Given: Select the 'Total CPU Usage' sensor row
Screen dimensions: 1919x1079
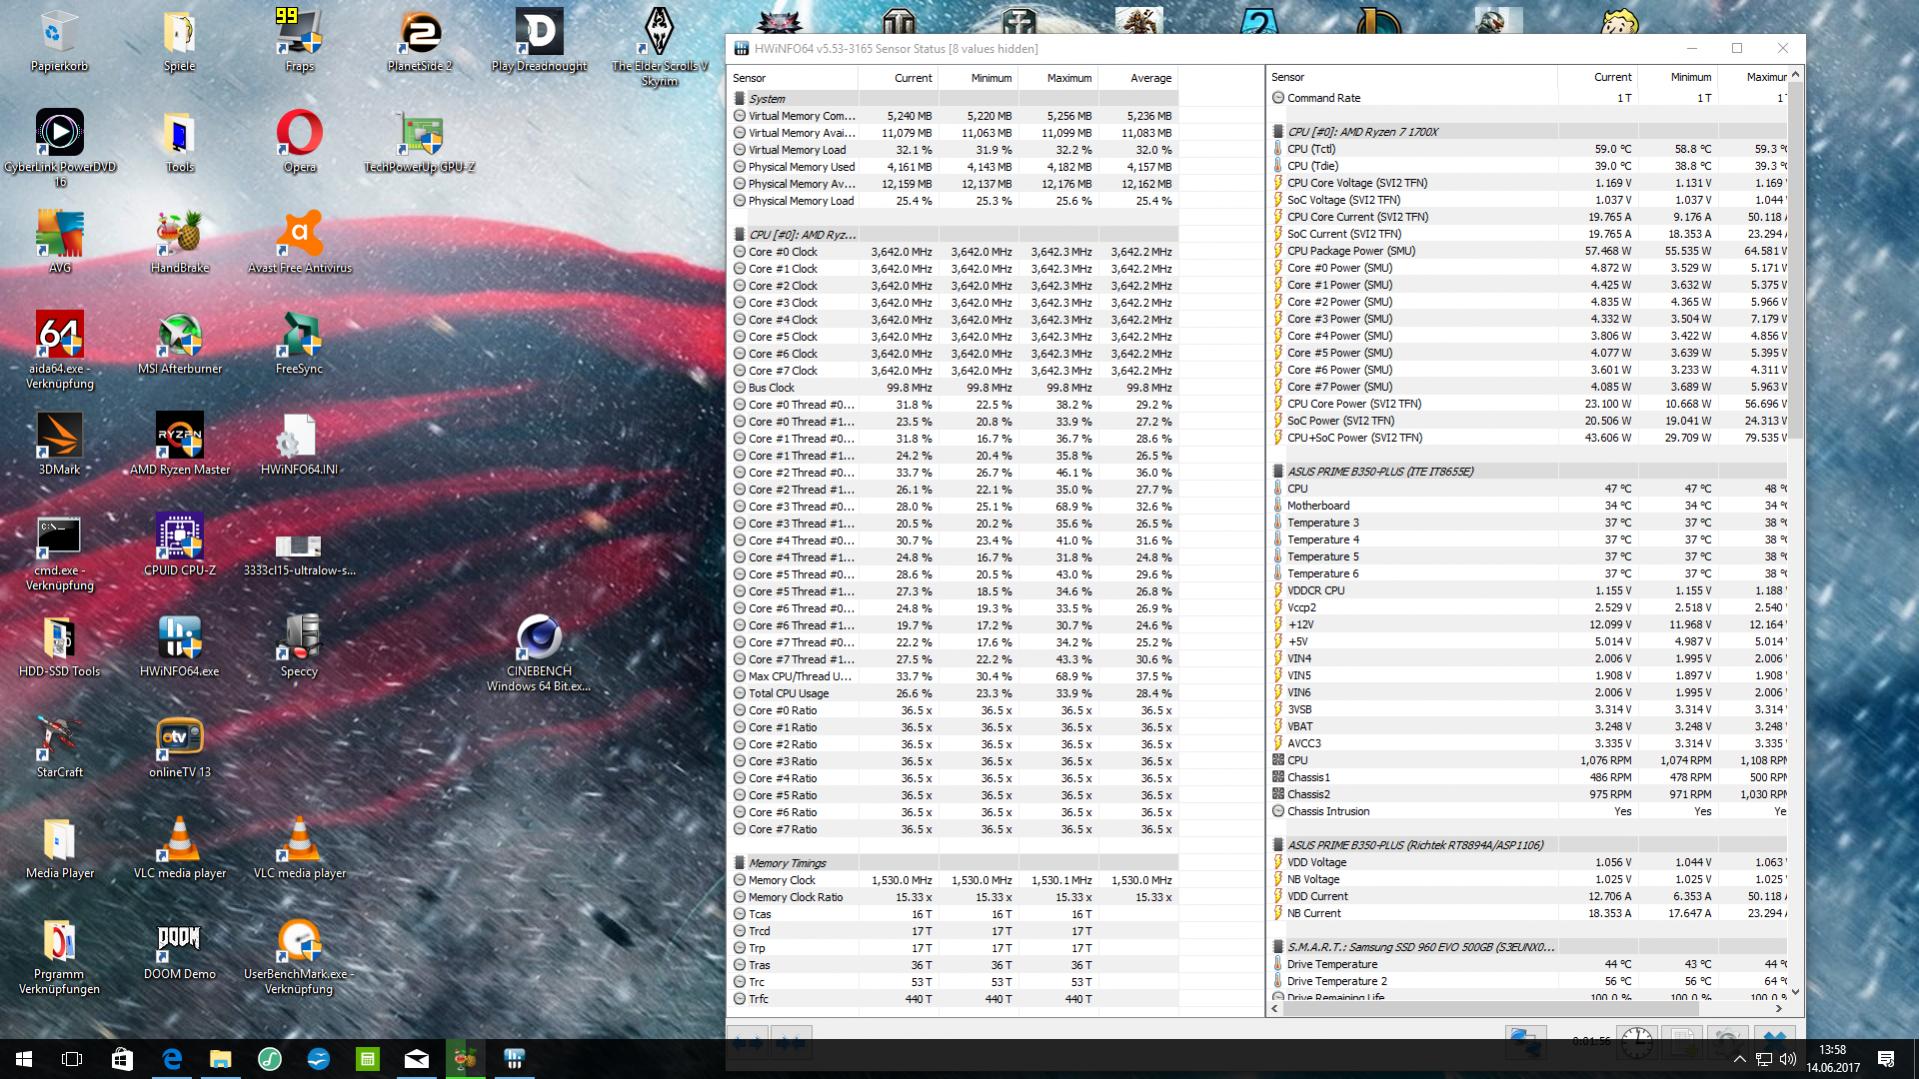Looking at the screenshot, I should pyautogui.click(x=952, y=693).
